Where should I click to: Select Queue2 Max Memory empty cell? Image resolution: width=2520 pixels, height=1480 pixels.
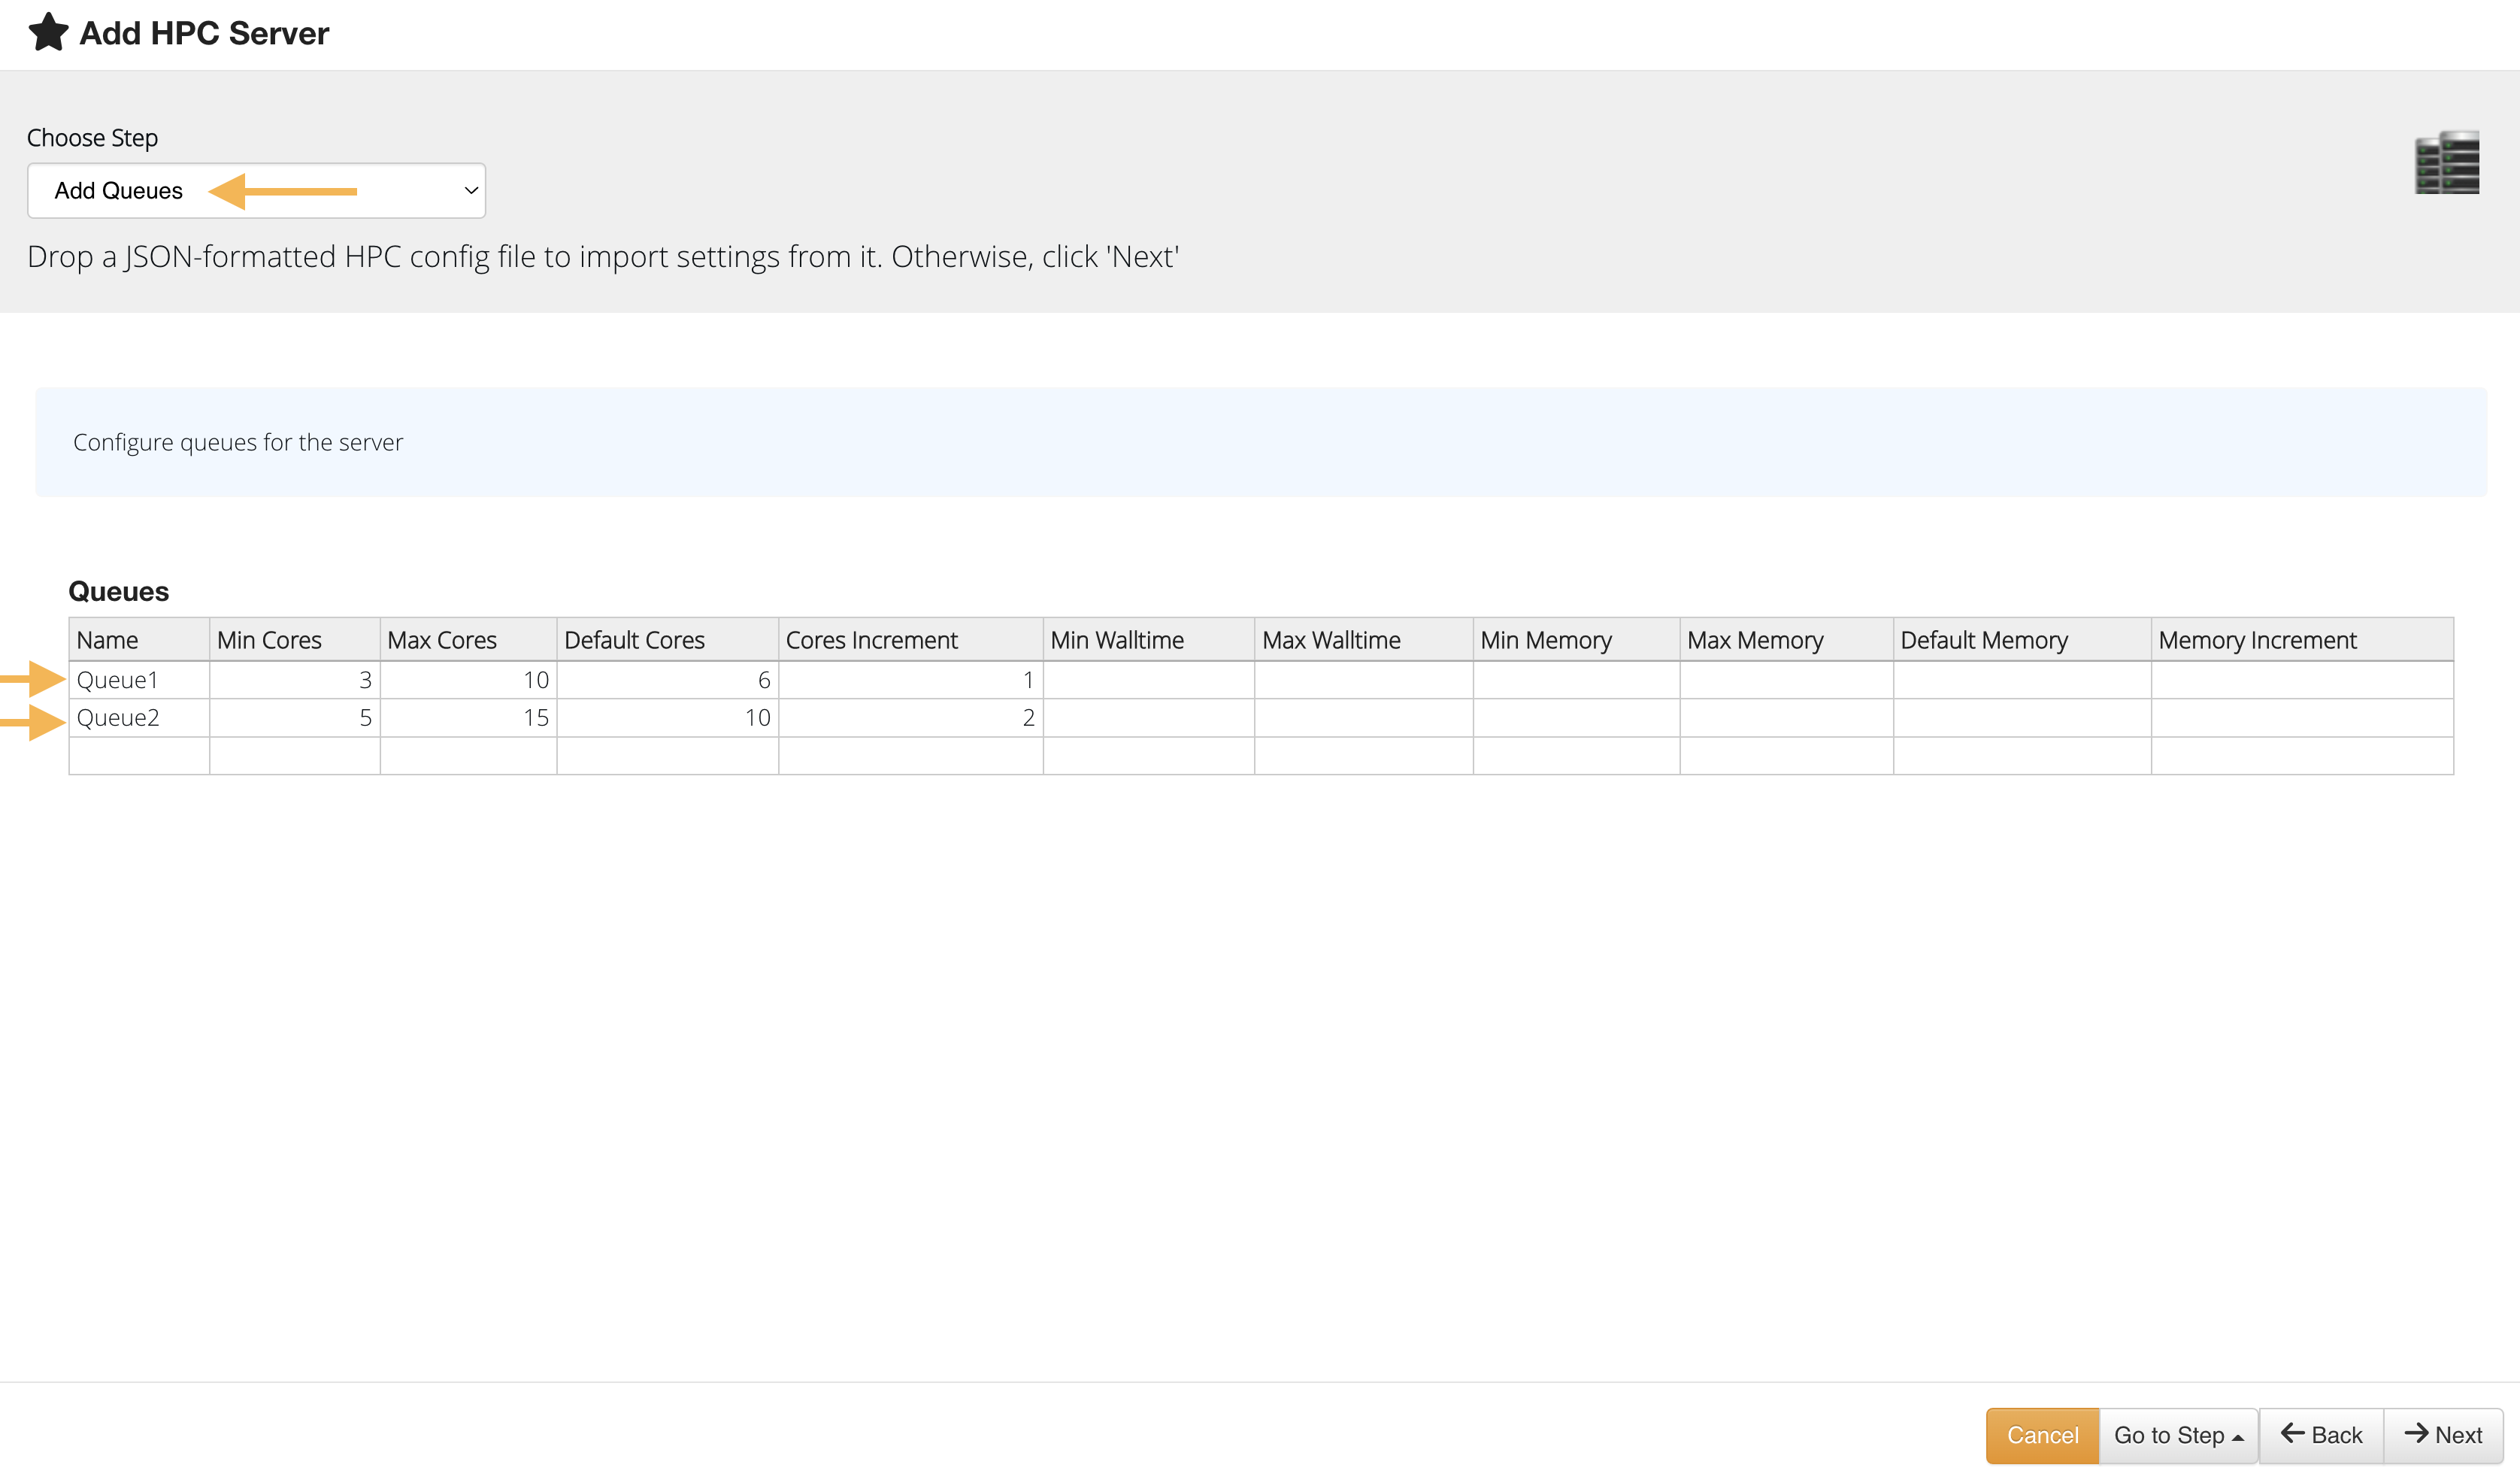click(x=1787, y=718)
